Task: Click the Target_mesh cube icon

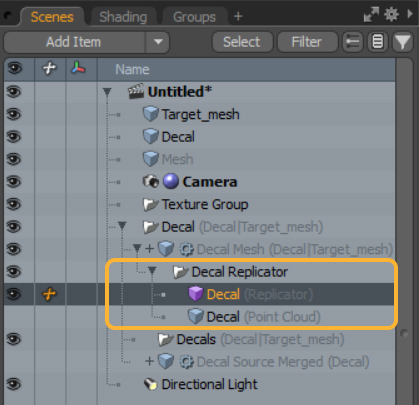Action: tap(151, 114)
